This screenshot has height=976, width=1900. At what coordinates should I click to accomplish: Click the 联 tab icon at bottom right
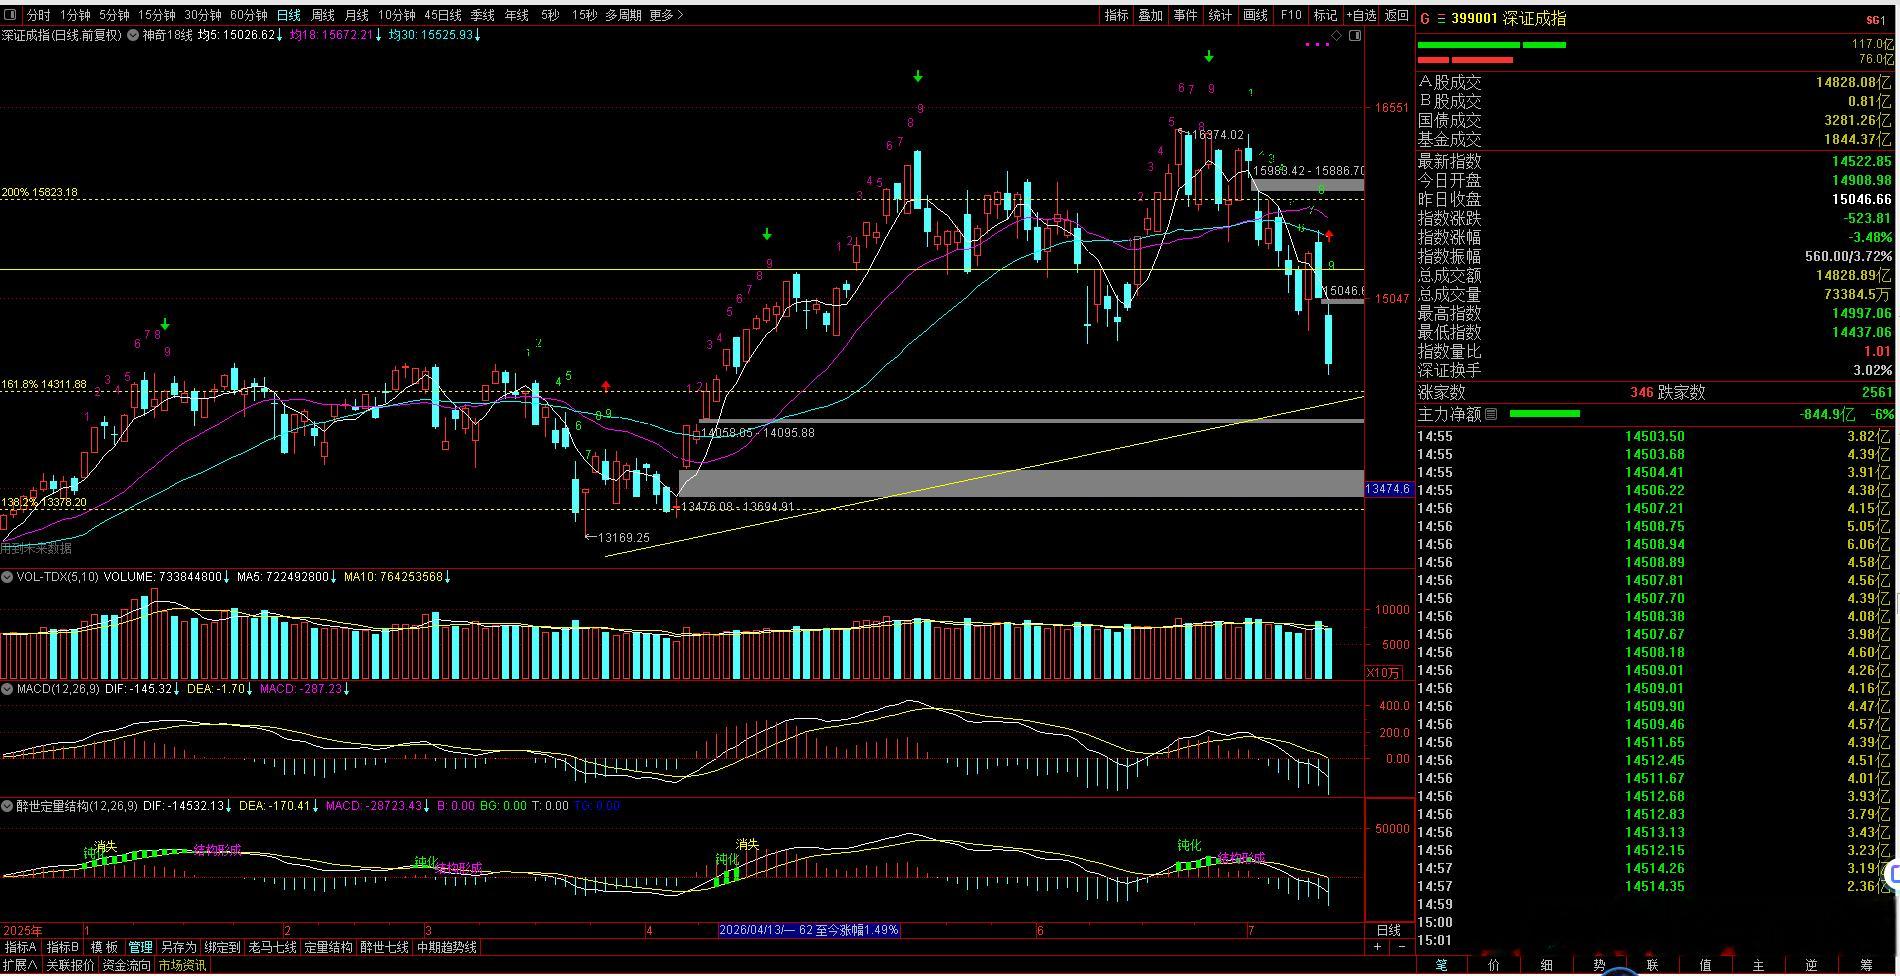tap(1652, 965)
